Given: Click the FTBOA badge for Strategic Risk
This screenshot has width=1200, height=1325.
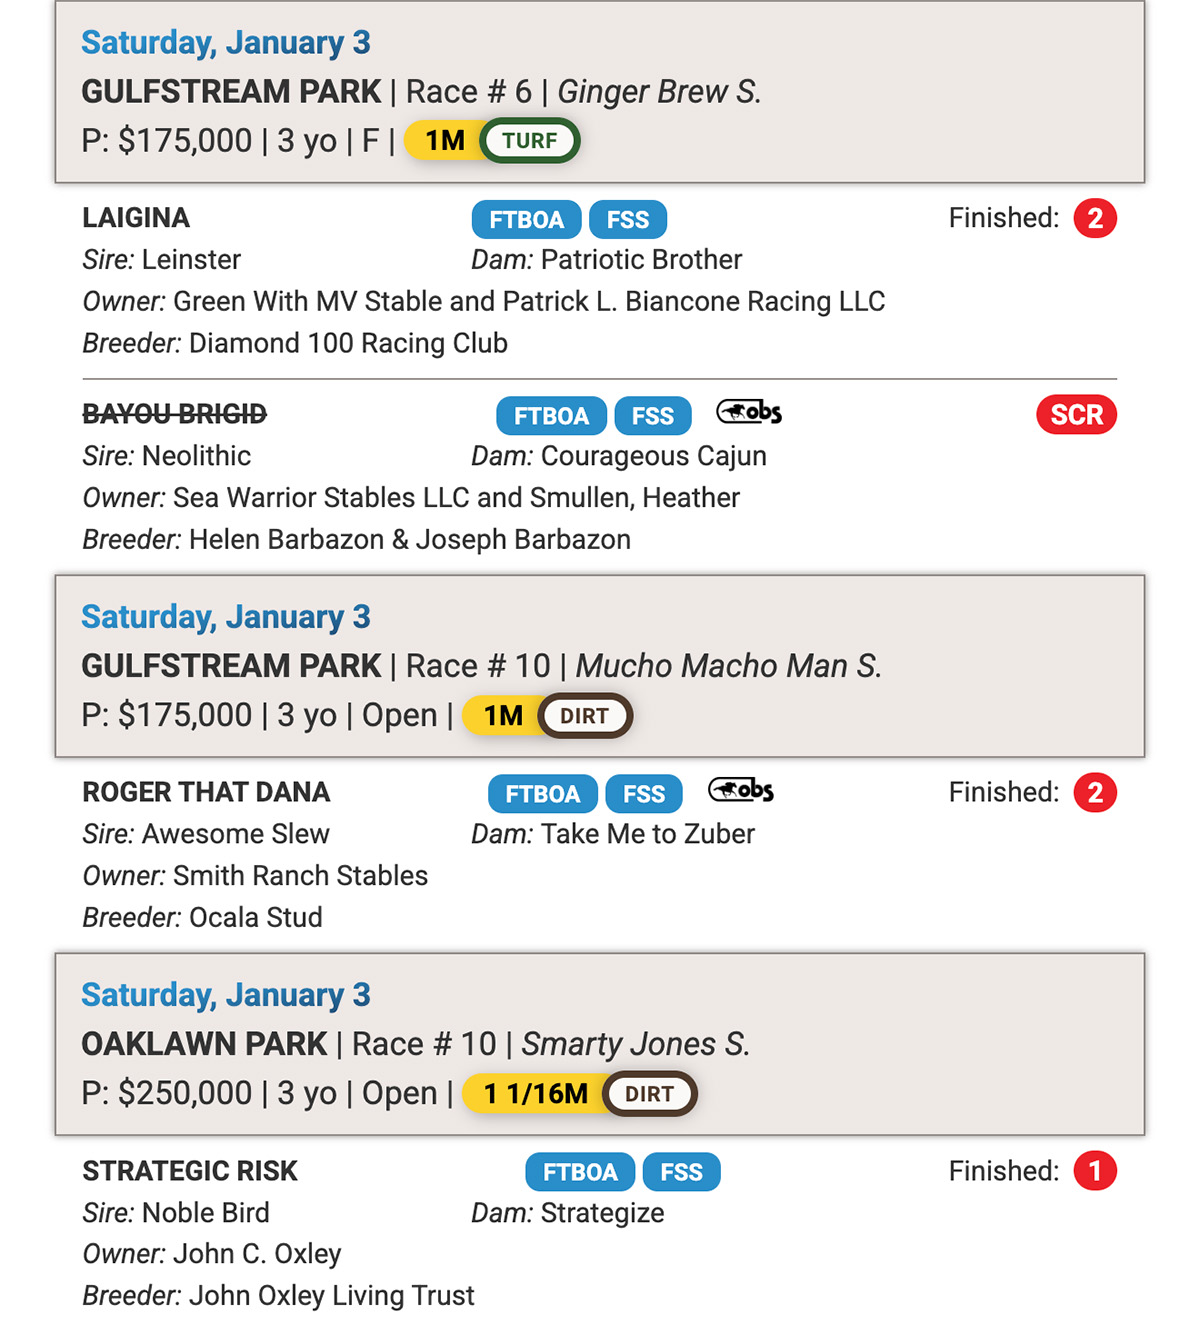Looking at the screenshot, I should (580, 1172).
